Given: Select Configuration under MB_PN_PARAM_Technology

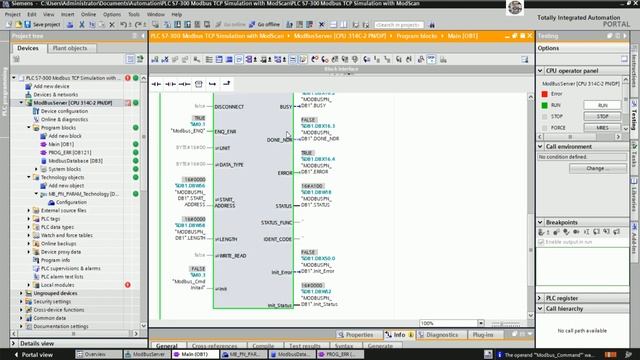Looking at the screenshot, I should click(71, 202).
